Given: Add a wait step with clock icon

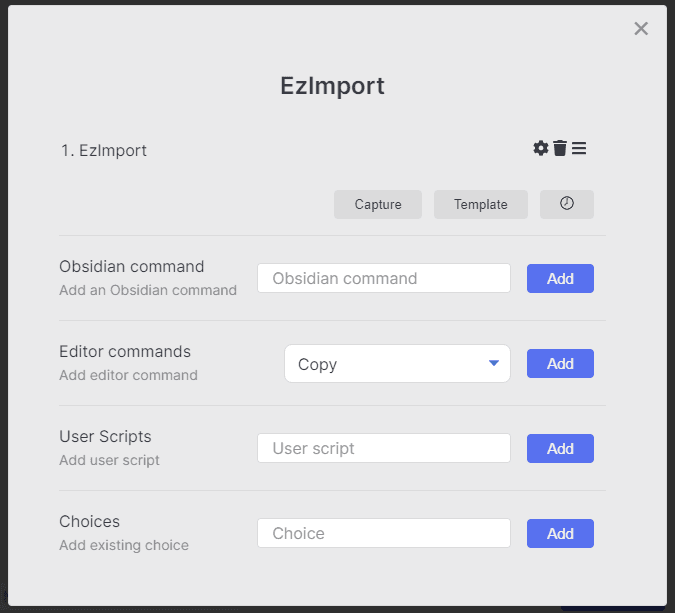Looking at the screenshot, I should pyautogui.click(x=567, y=204).
